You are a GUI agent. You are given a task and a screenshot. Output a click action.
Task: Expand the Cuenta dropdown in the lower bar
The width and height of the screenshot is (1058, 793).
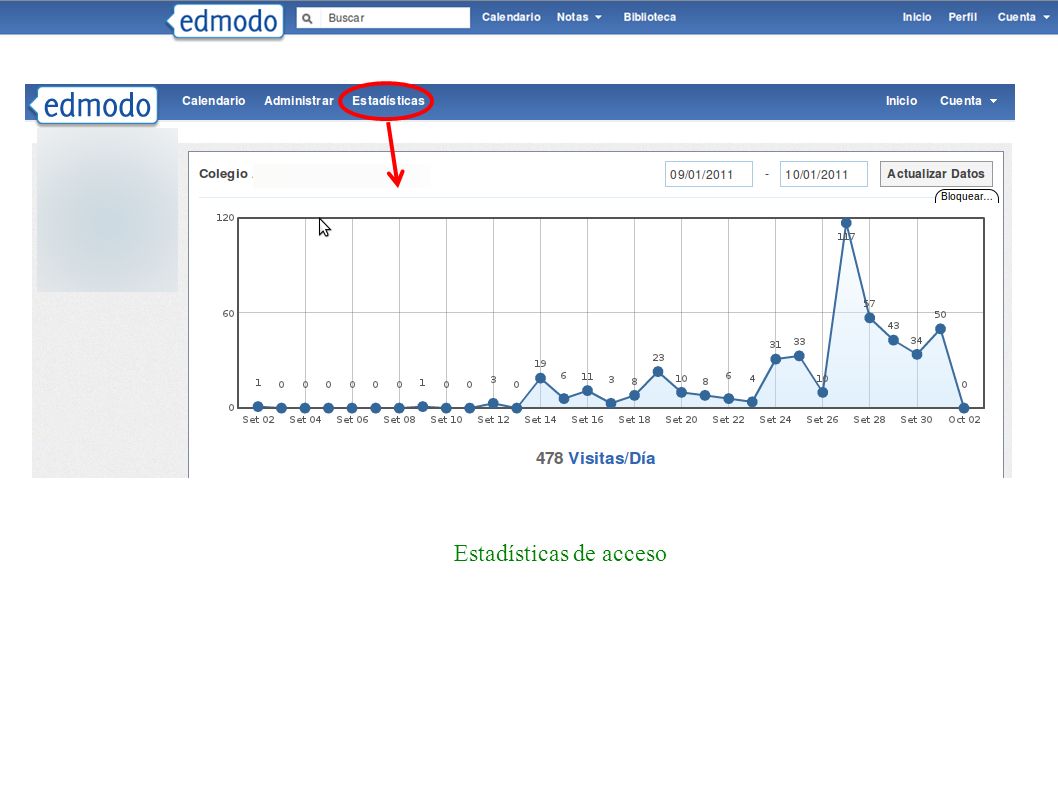[968, 101]
